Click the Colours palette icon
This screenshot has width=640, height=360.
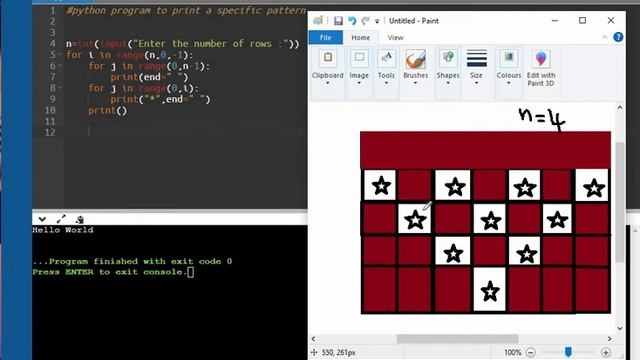click(x=509, y=58)
